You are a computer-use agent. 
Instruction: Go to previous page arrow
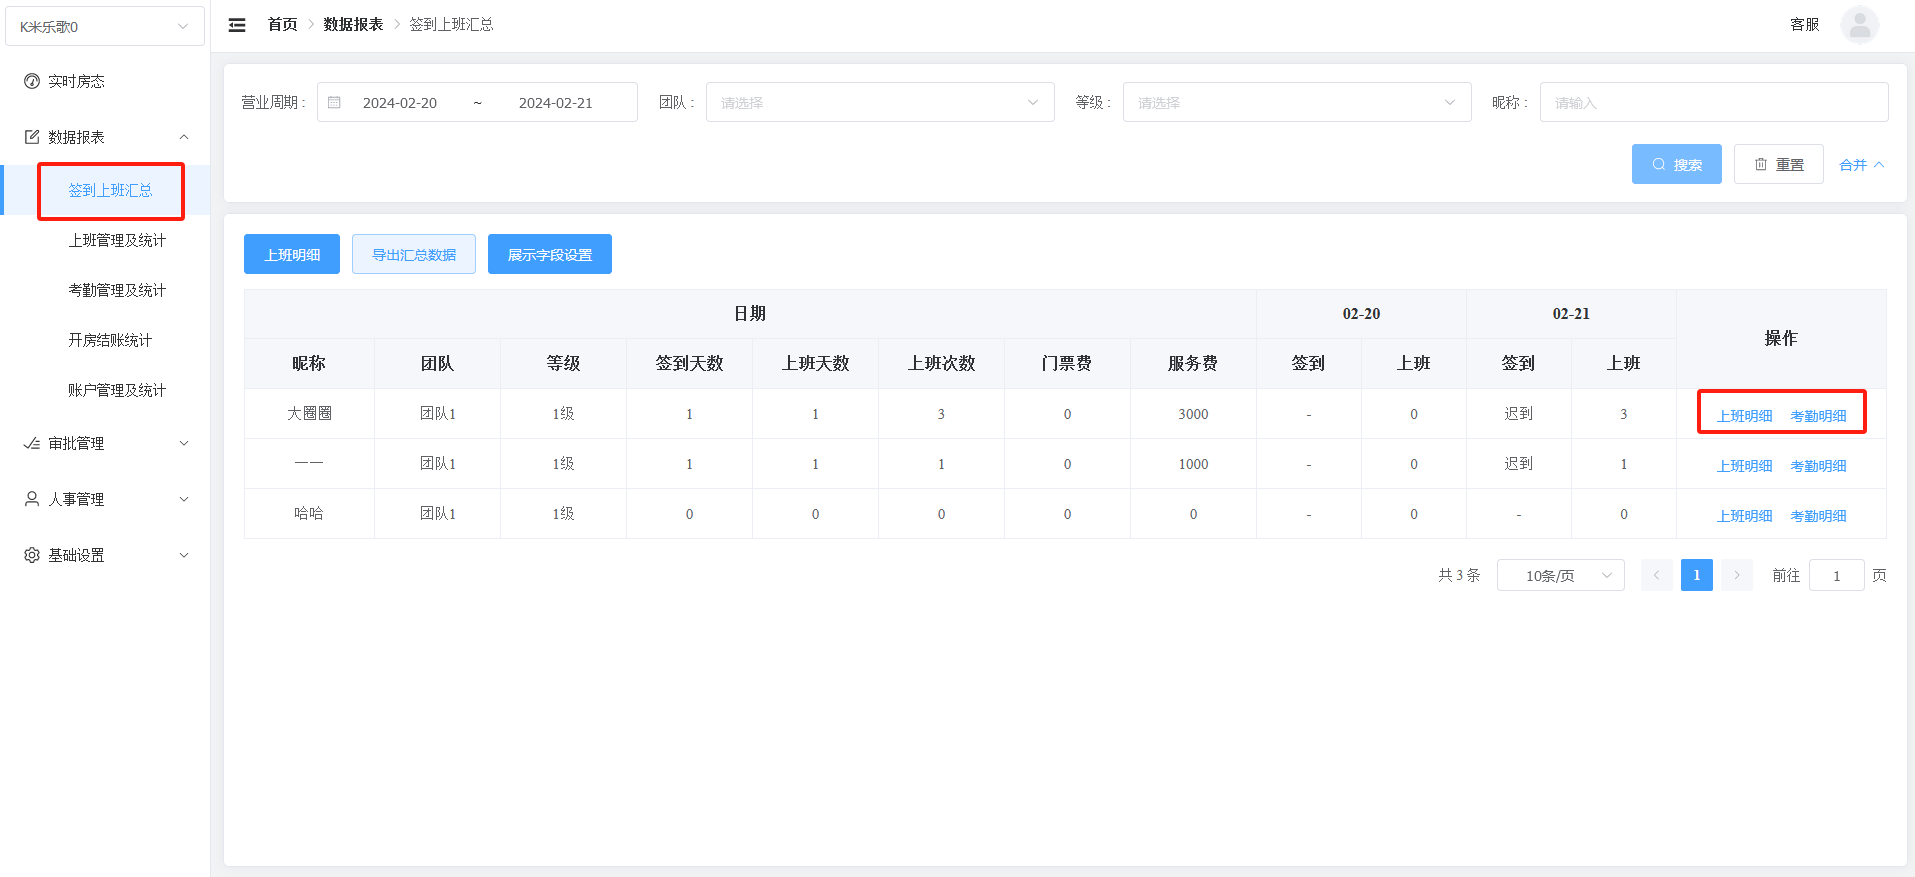tap(1657, 575)
